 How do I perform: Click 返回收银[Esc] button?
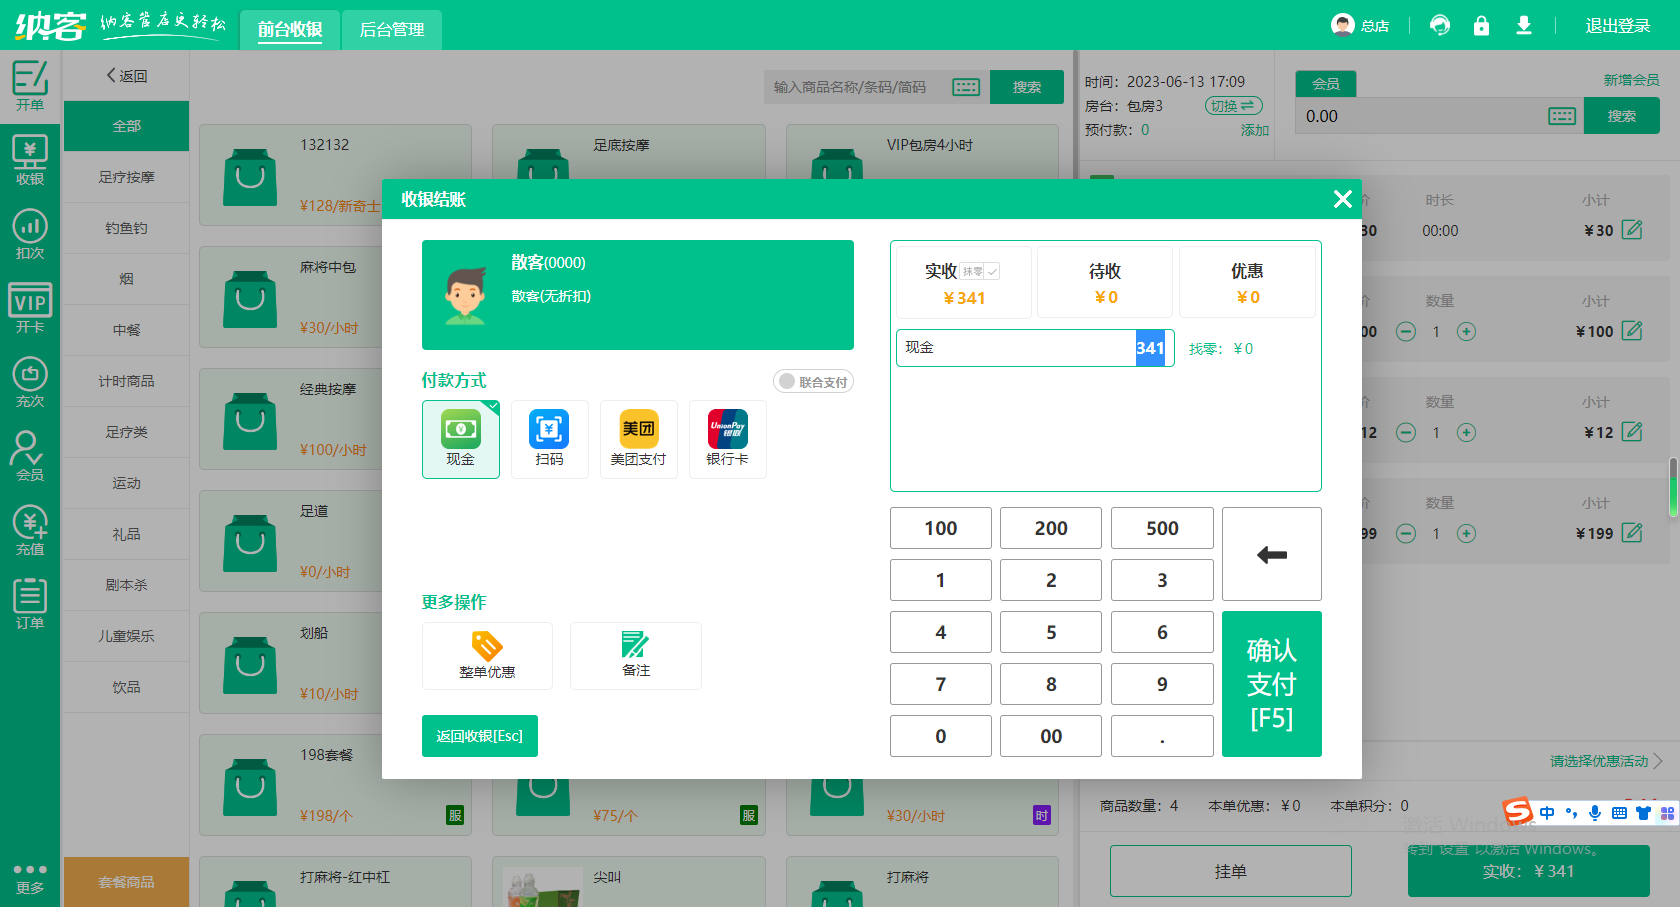480,736
